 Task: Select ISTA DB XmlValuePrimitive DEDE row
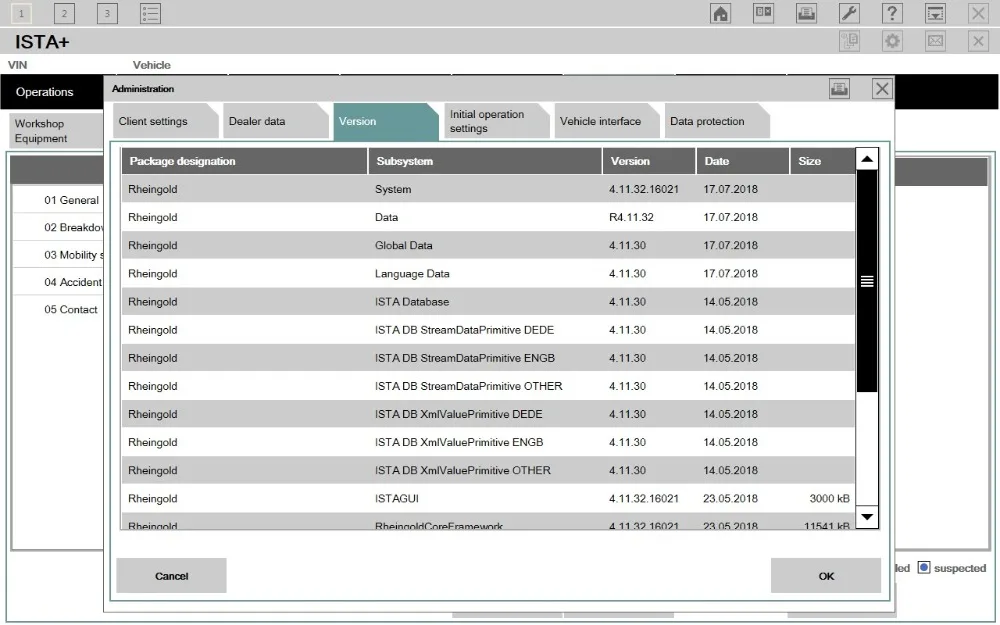click(x=488, y=414)
